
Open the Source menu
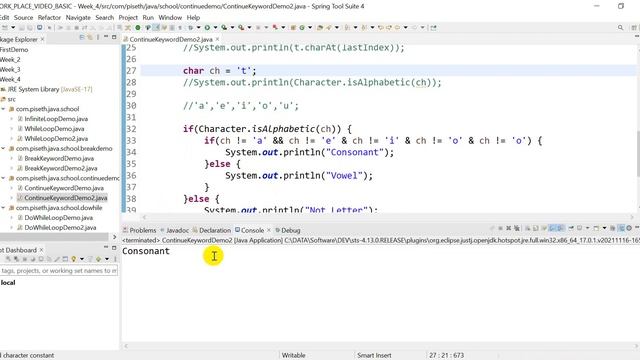pos(23,18)
